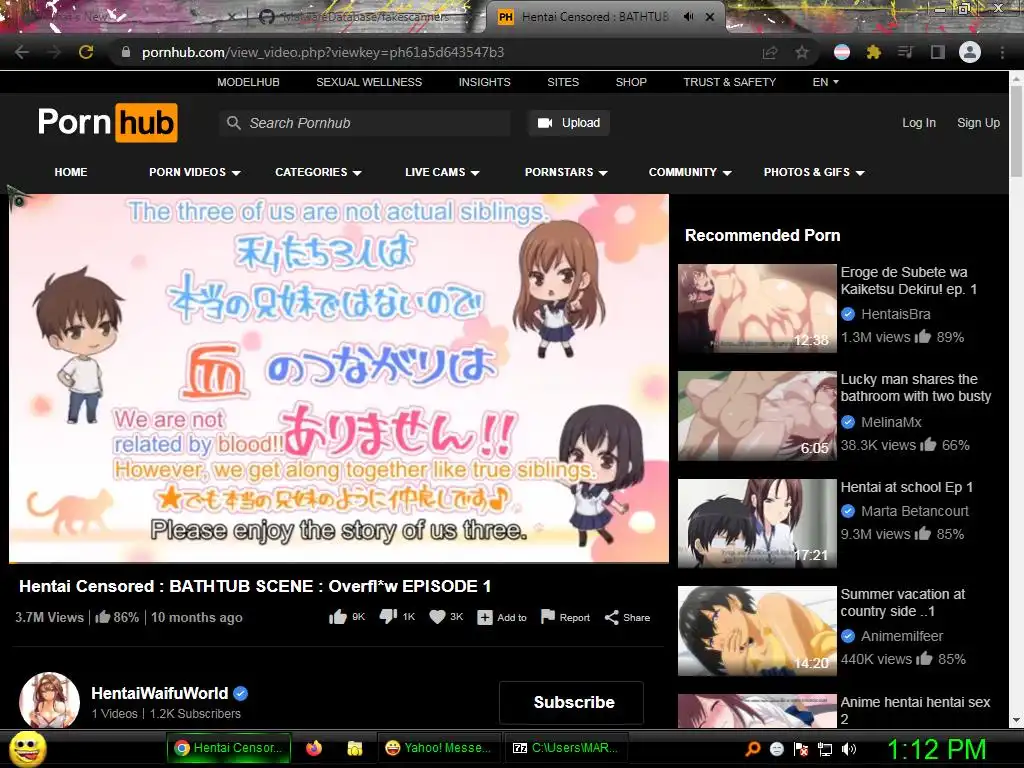1024x768 pixels.
Task: Click the address bar URL
Action: pyautogui.click(x=323, y=52)
